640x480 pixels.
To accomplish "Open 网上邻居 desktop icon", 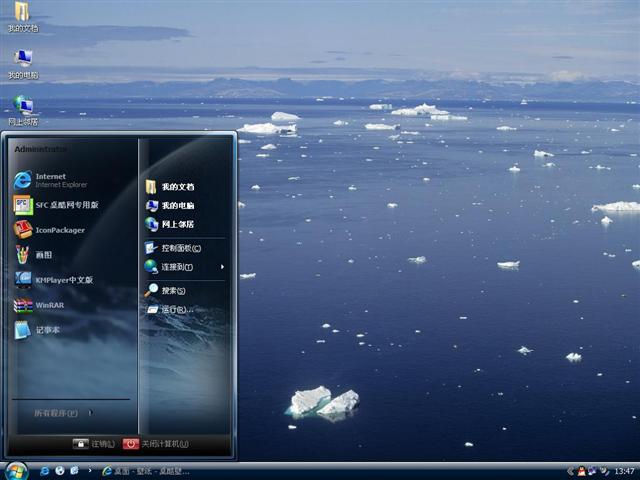I will click(23, 110).
